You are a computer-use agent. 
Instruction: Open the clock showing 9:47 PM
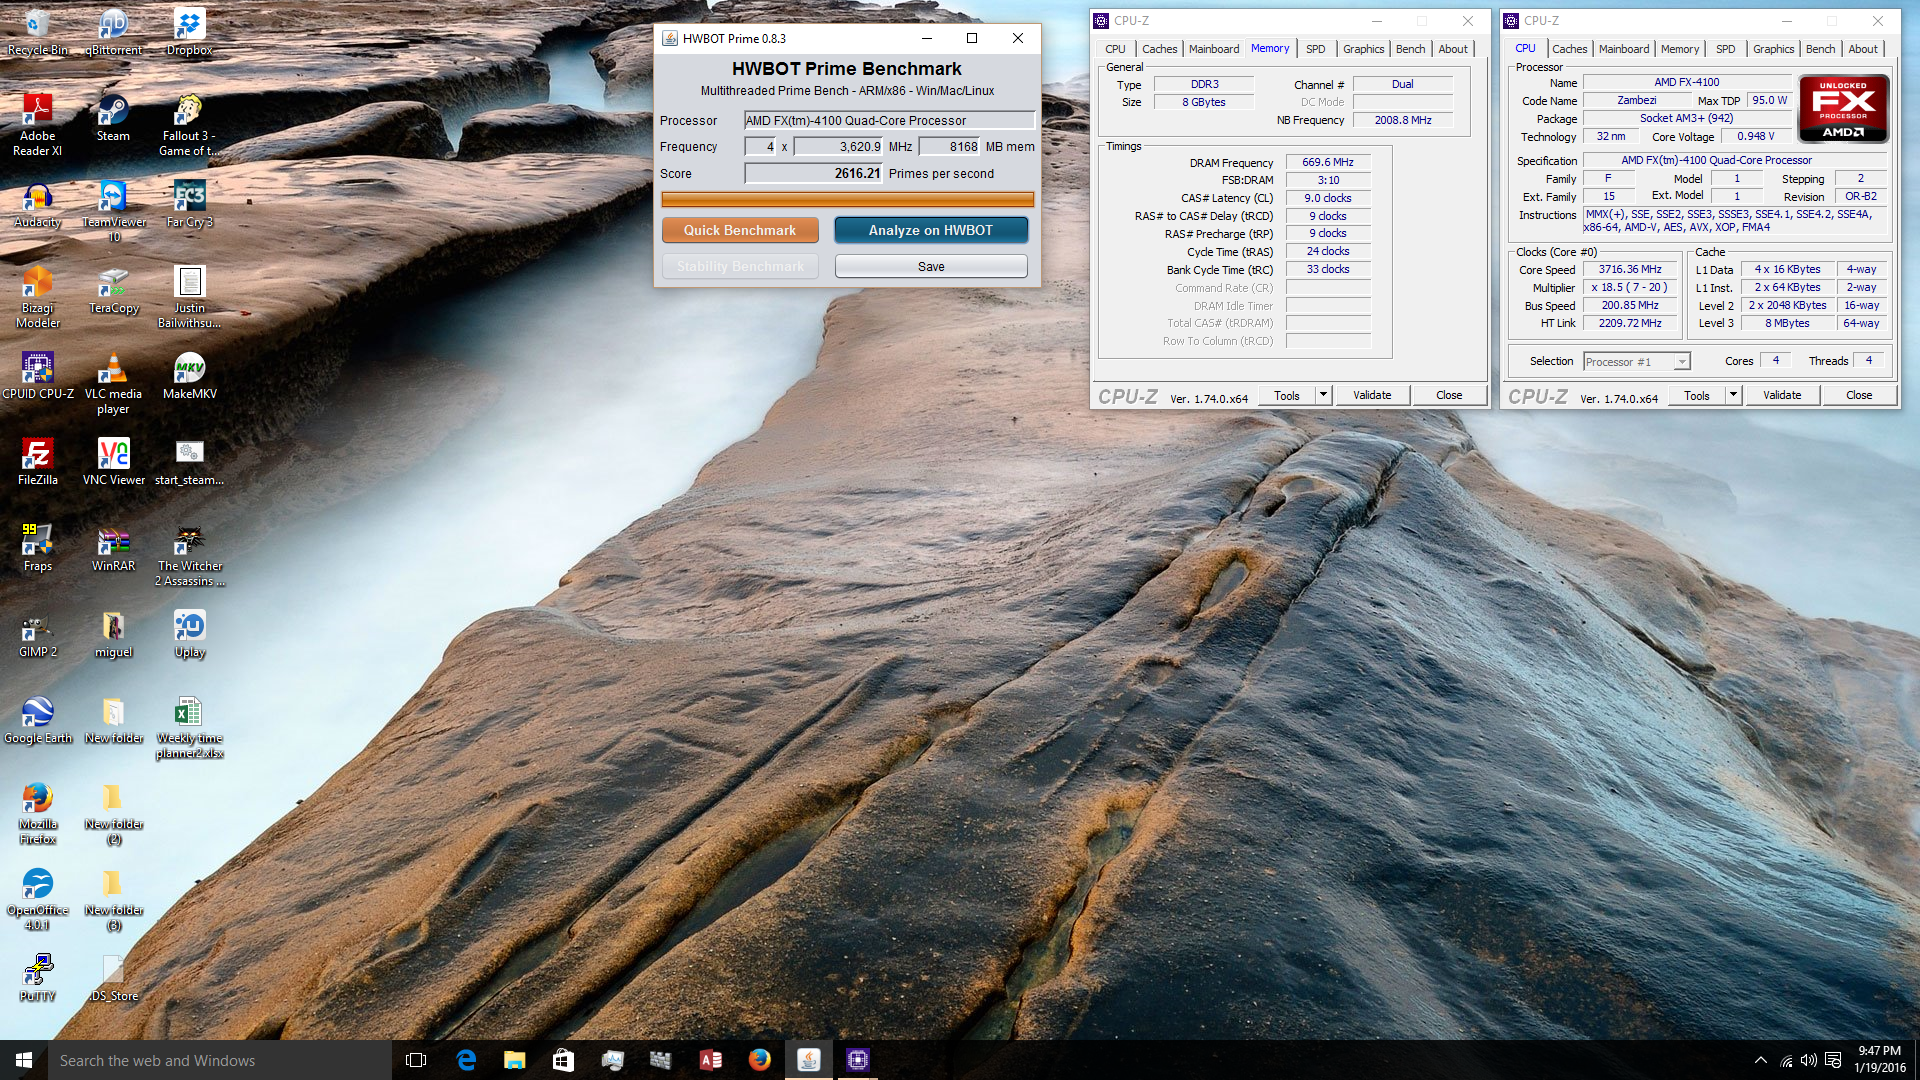tap(1880, 1060)
